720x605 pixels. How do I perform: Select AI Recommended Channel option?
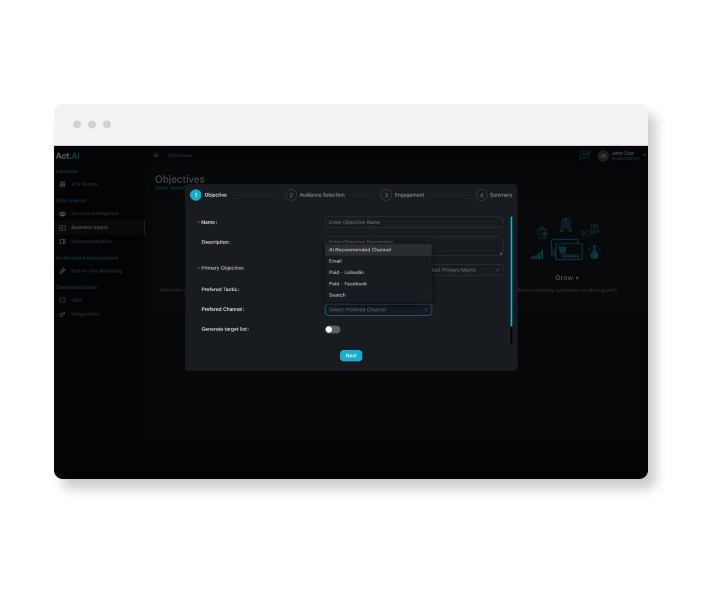click(360, 249)
